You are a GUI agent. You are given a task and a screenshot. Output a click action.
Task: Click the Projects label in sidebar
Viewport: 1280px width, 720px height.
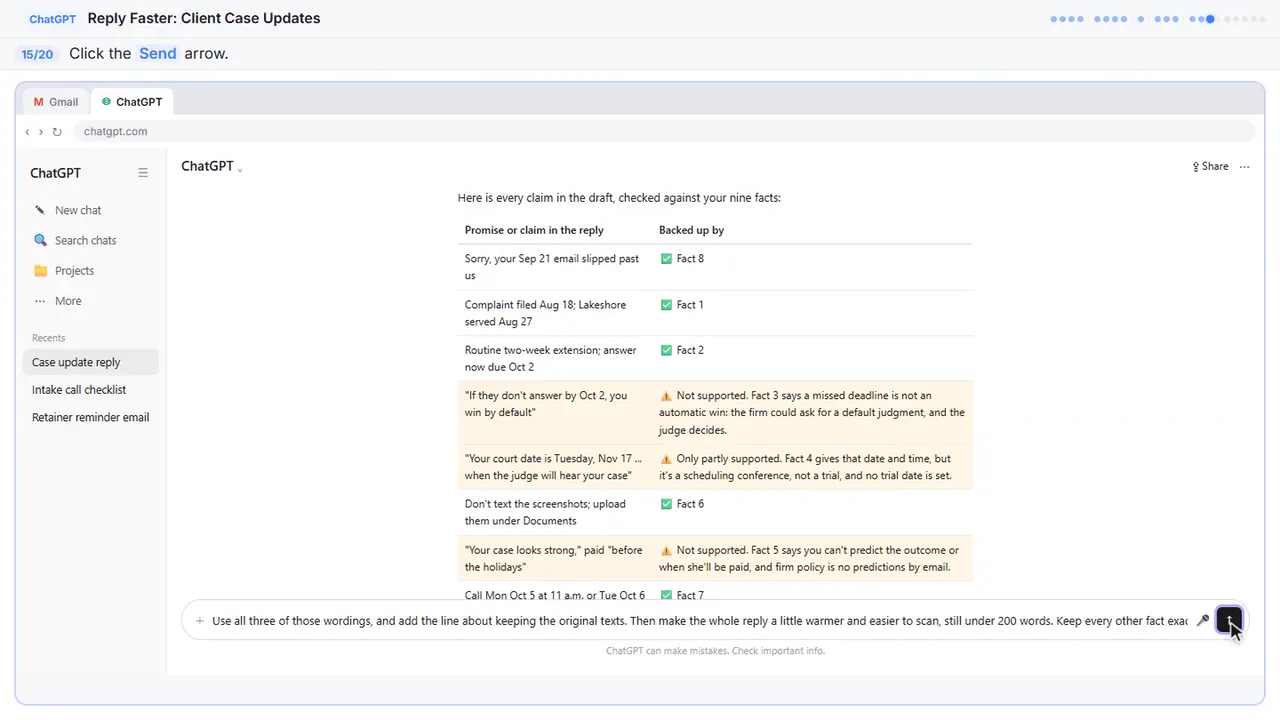[74, 271]
